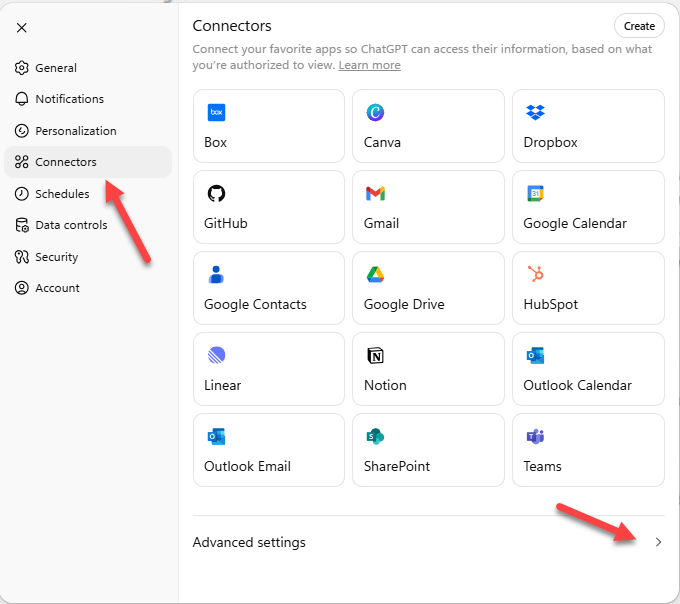This screenshot has height=604, width=680.
Task: Click the Data controls database icon
Action: [22, 225]
